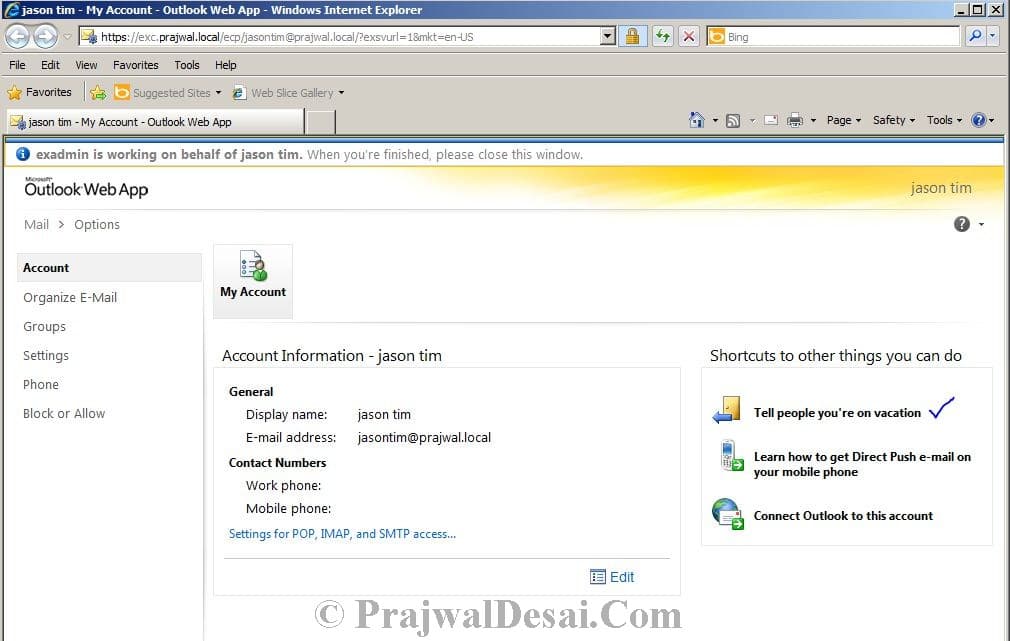Click the security lock icon in address bar

(633, 36)
